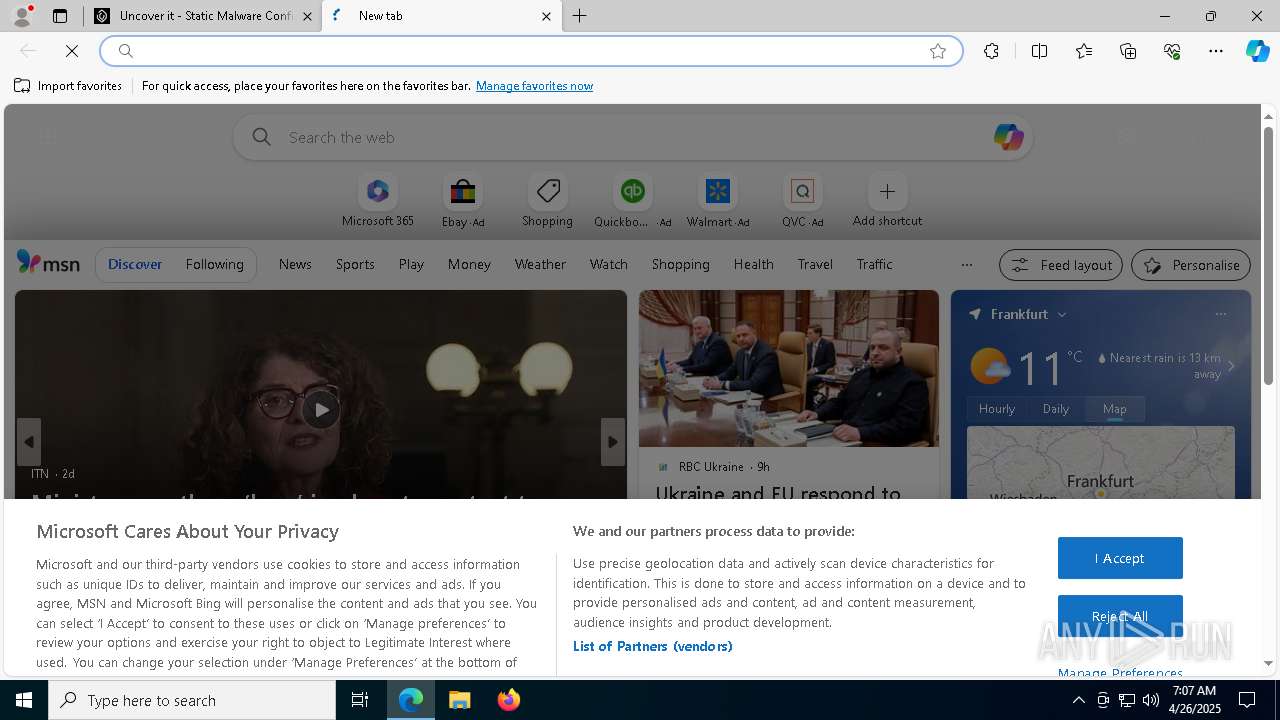
Task: Click Add shortcut plus tile
Action: coord(887,201)
